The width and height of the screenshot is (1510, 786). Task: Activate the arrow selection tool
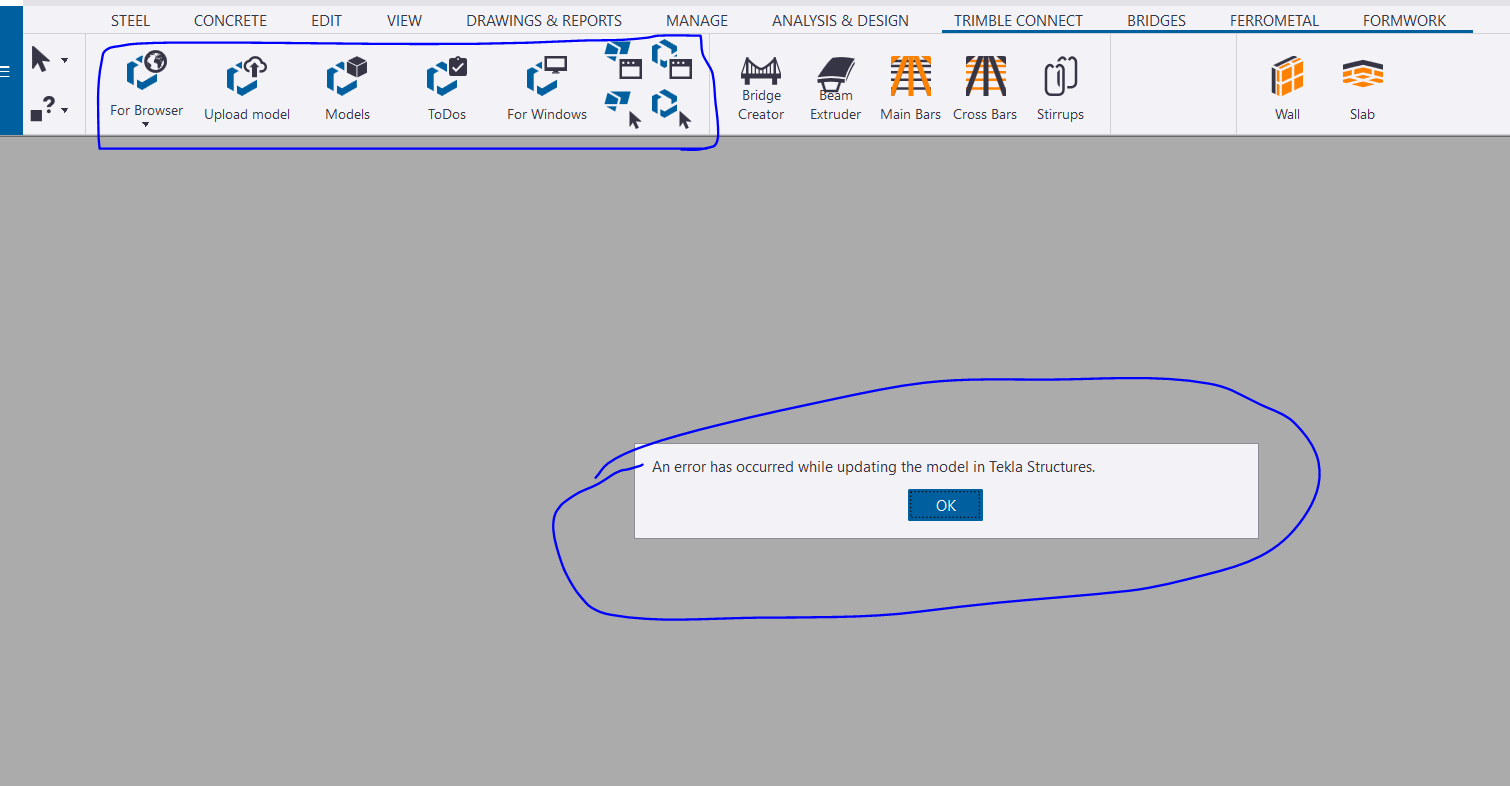pos(40,60)
